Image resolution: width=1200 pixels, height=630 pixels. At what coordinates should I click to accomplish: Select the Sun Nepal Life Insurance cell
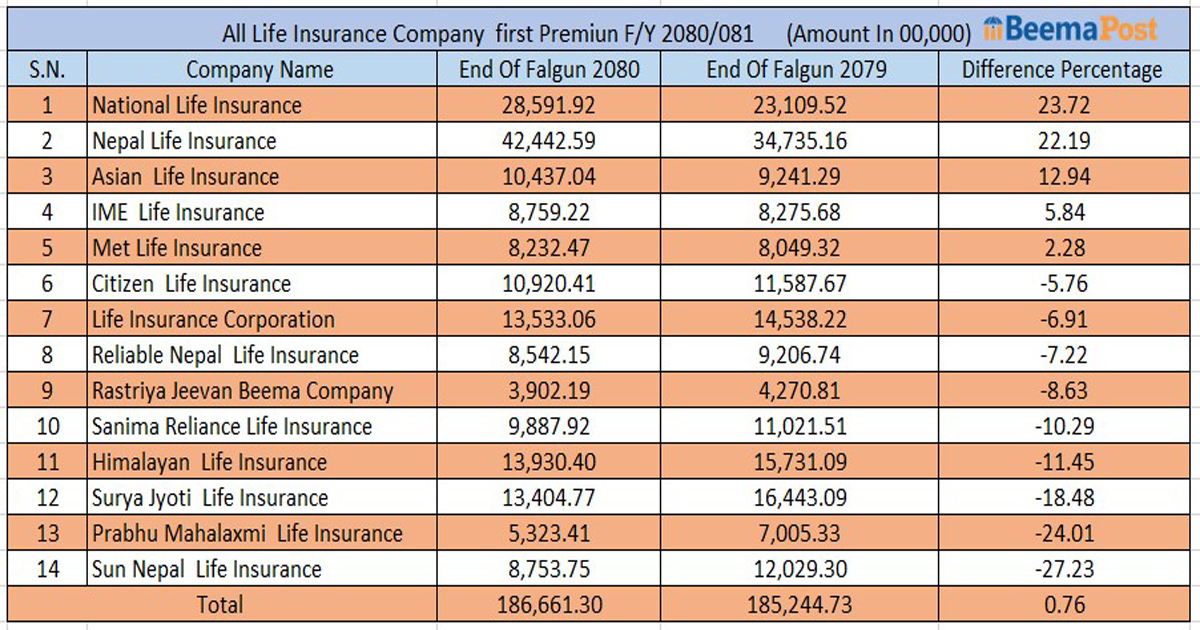207,569
